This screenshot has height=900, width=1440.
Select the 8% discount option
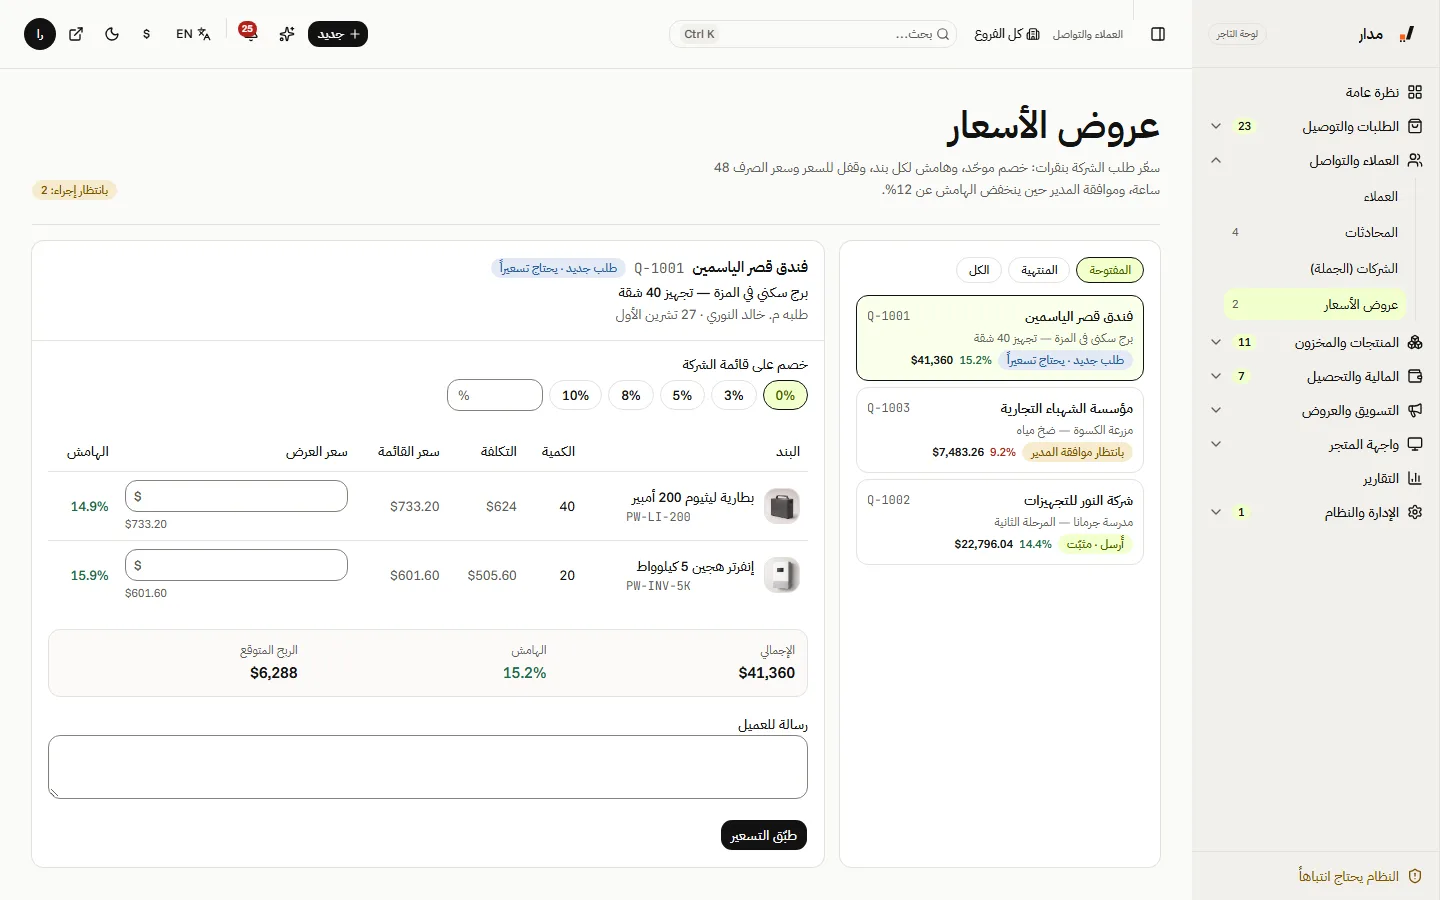coord(631,395)
